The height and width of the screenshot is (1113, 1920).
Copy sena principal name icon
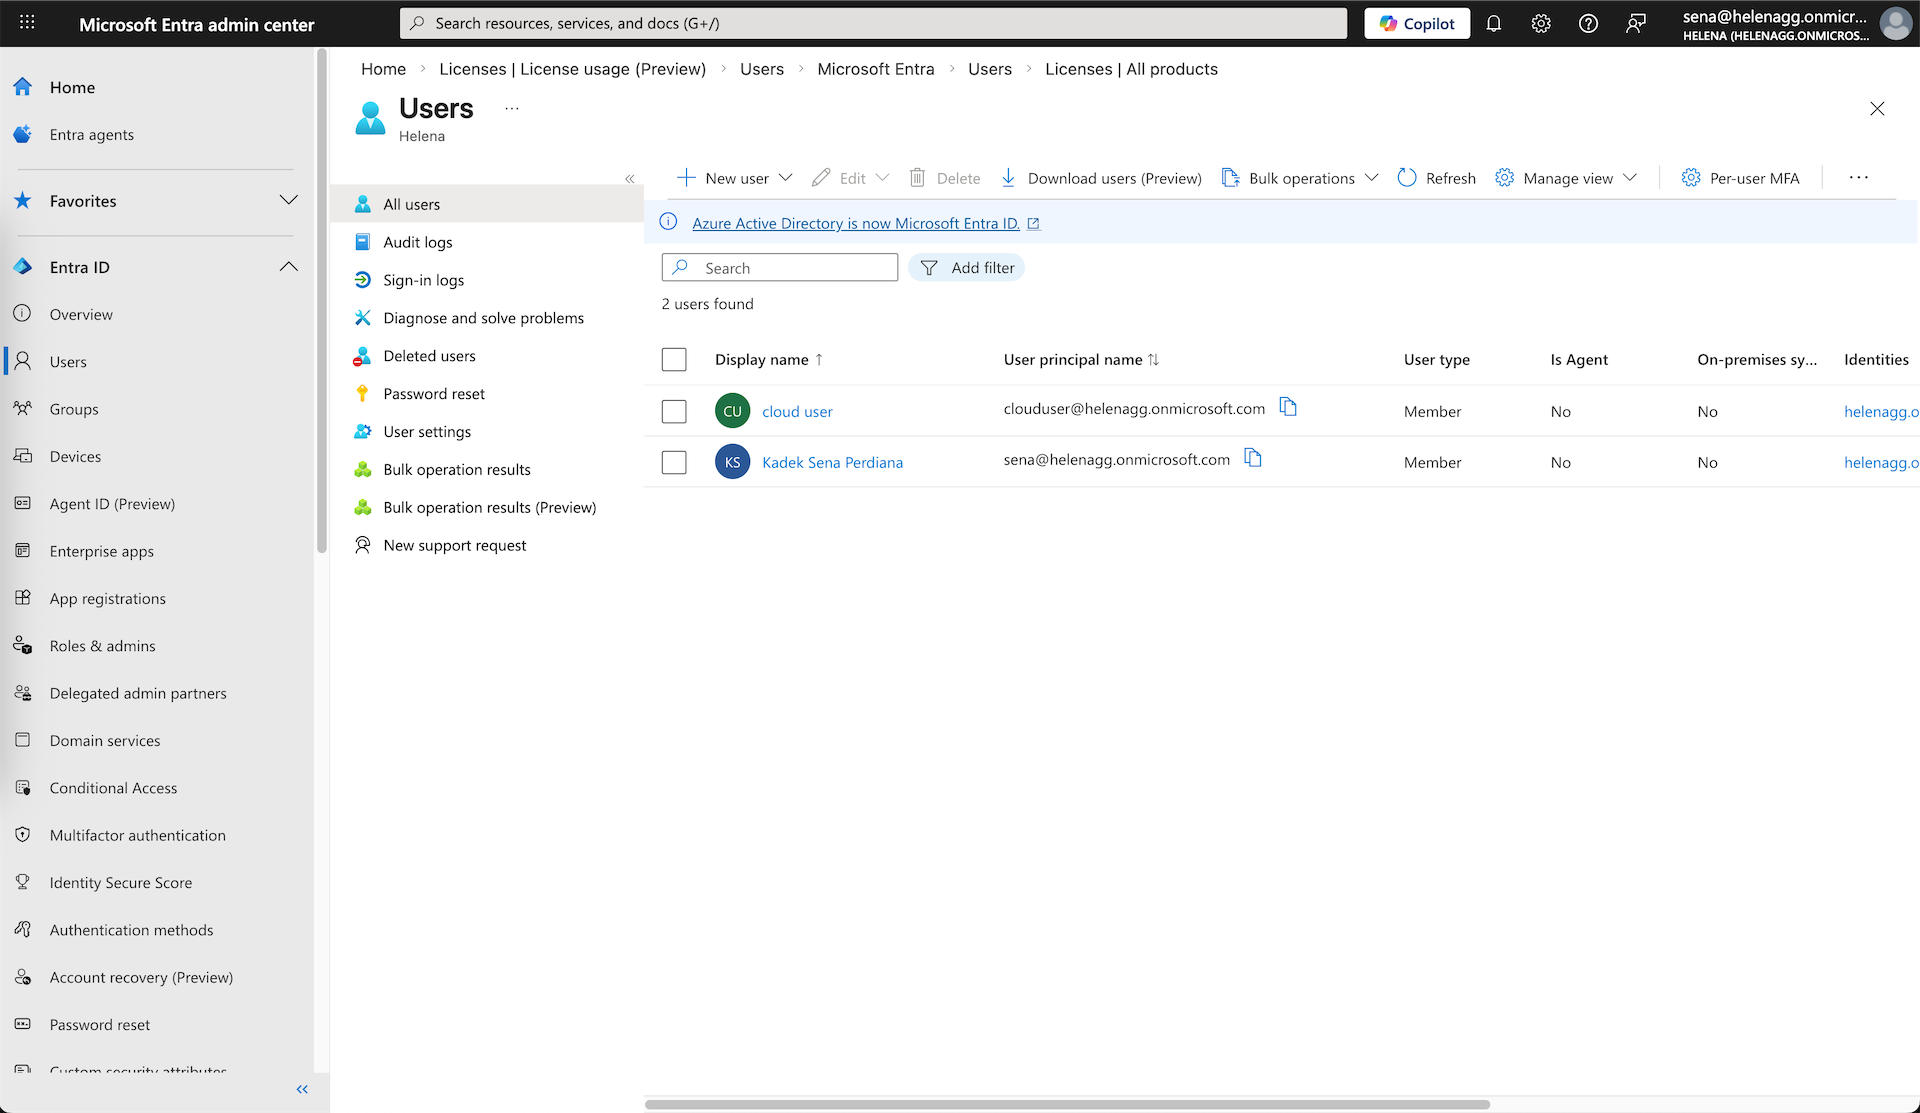point(1253,458)
